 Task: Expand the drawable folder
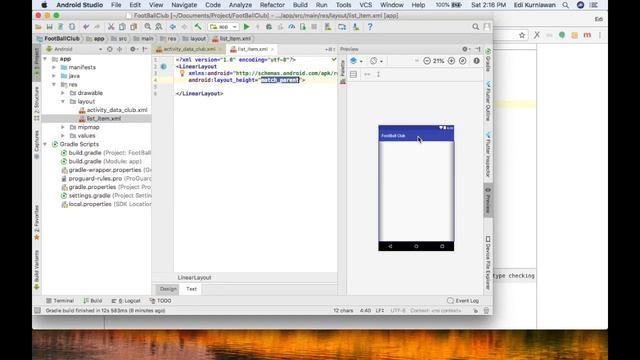click(x=63, y=93)
